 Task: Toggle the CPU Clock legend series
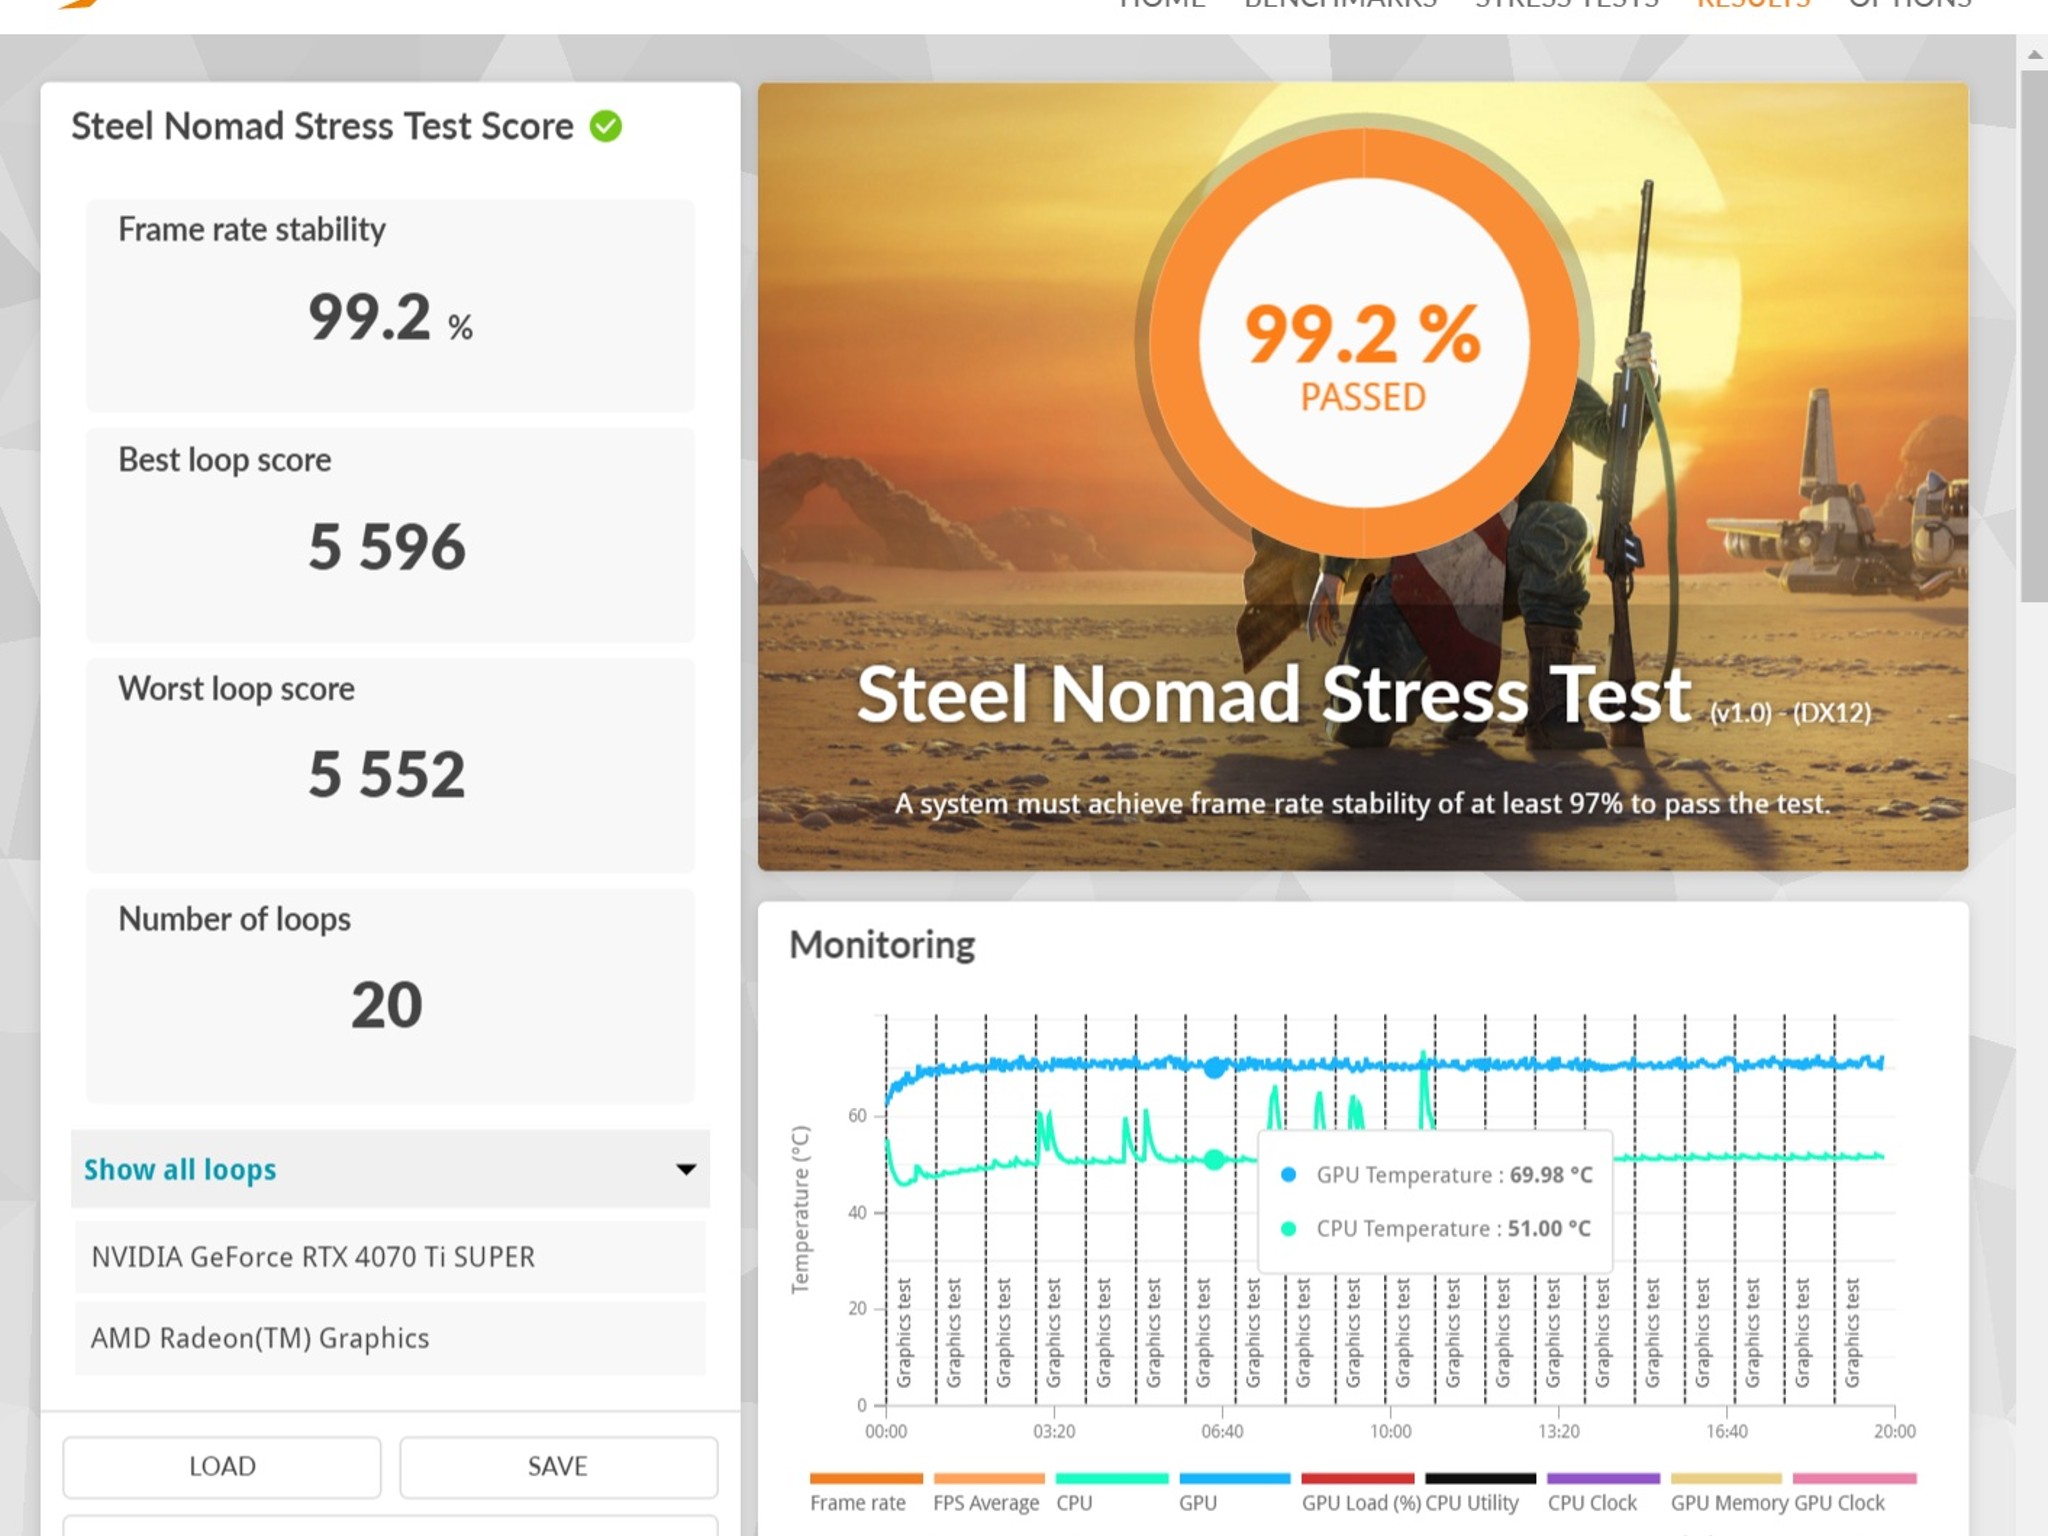pyautogui.click(x=1603, y=1493)
